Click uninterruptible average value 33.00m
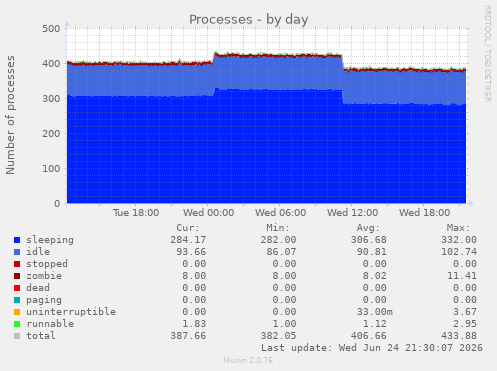Screen dimensions: 497x371 (375, 312)
